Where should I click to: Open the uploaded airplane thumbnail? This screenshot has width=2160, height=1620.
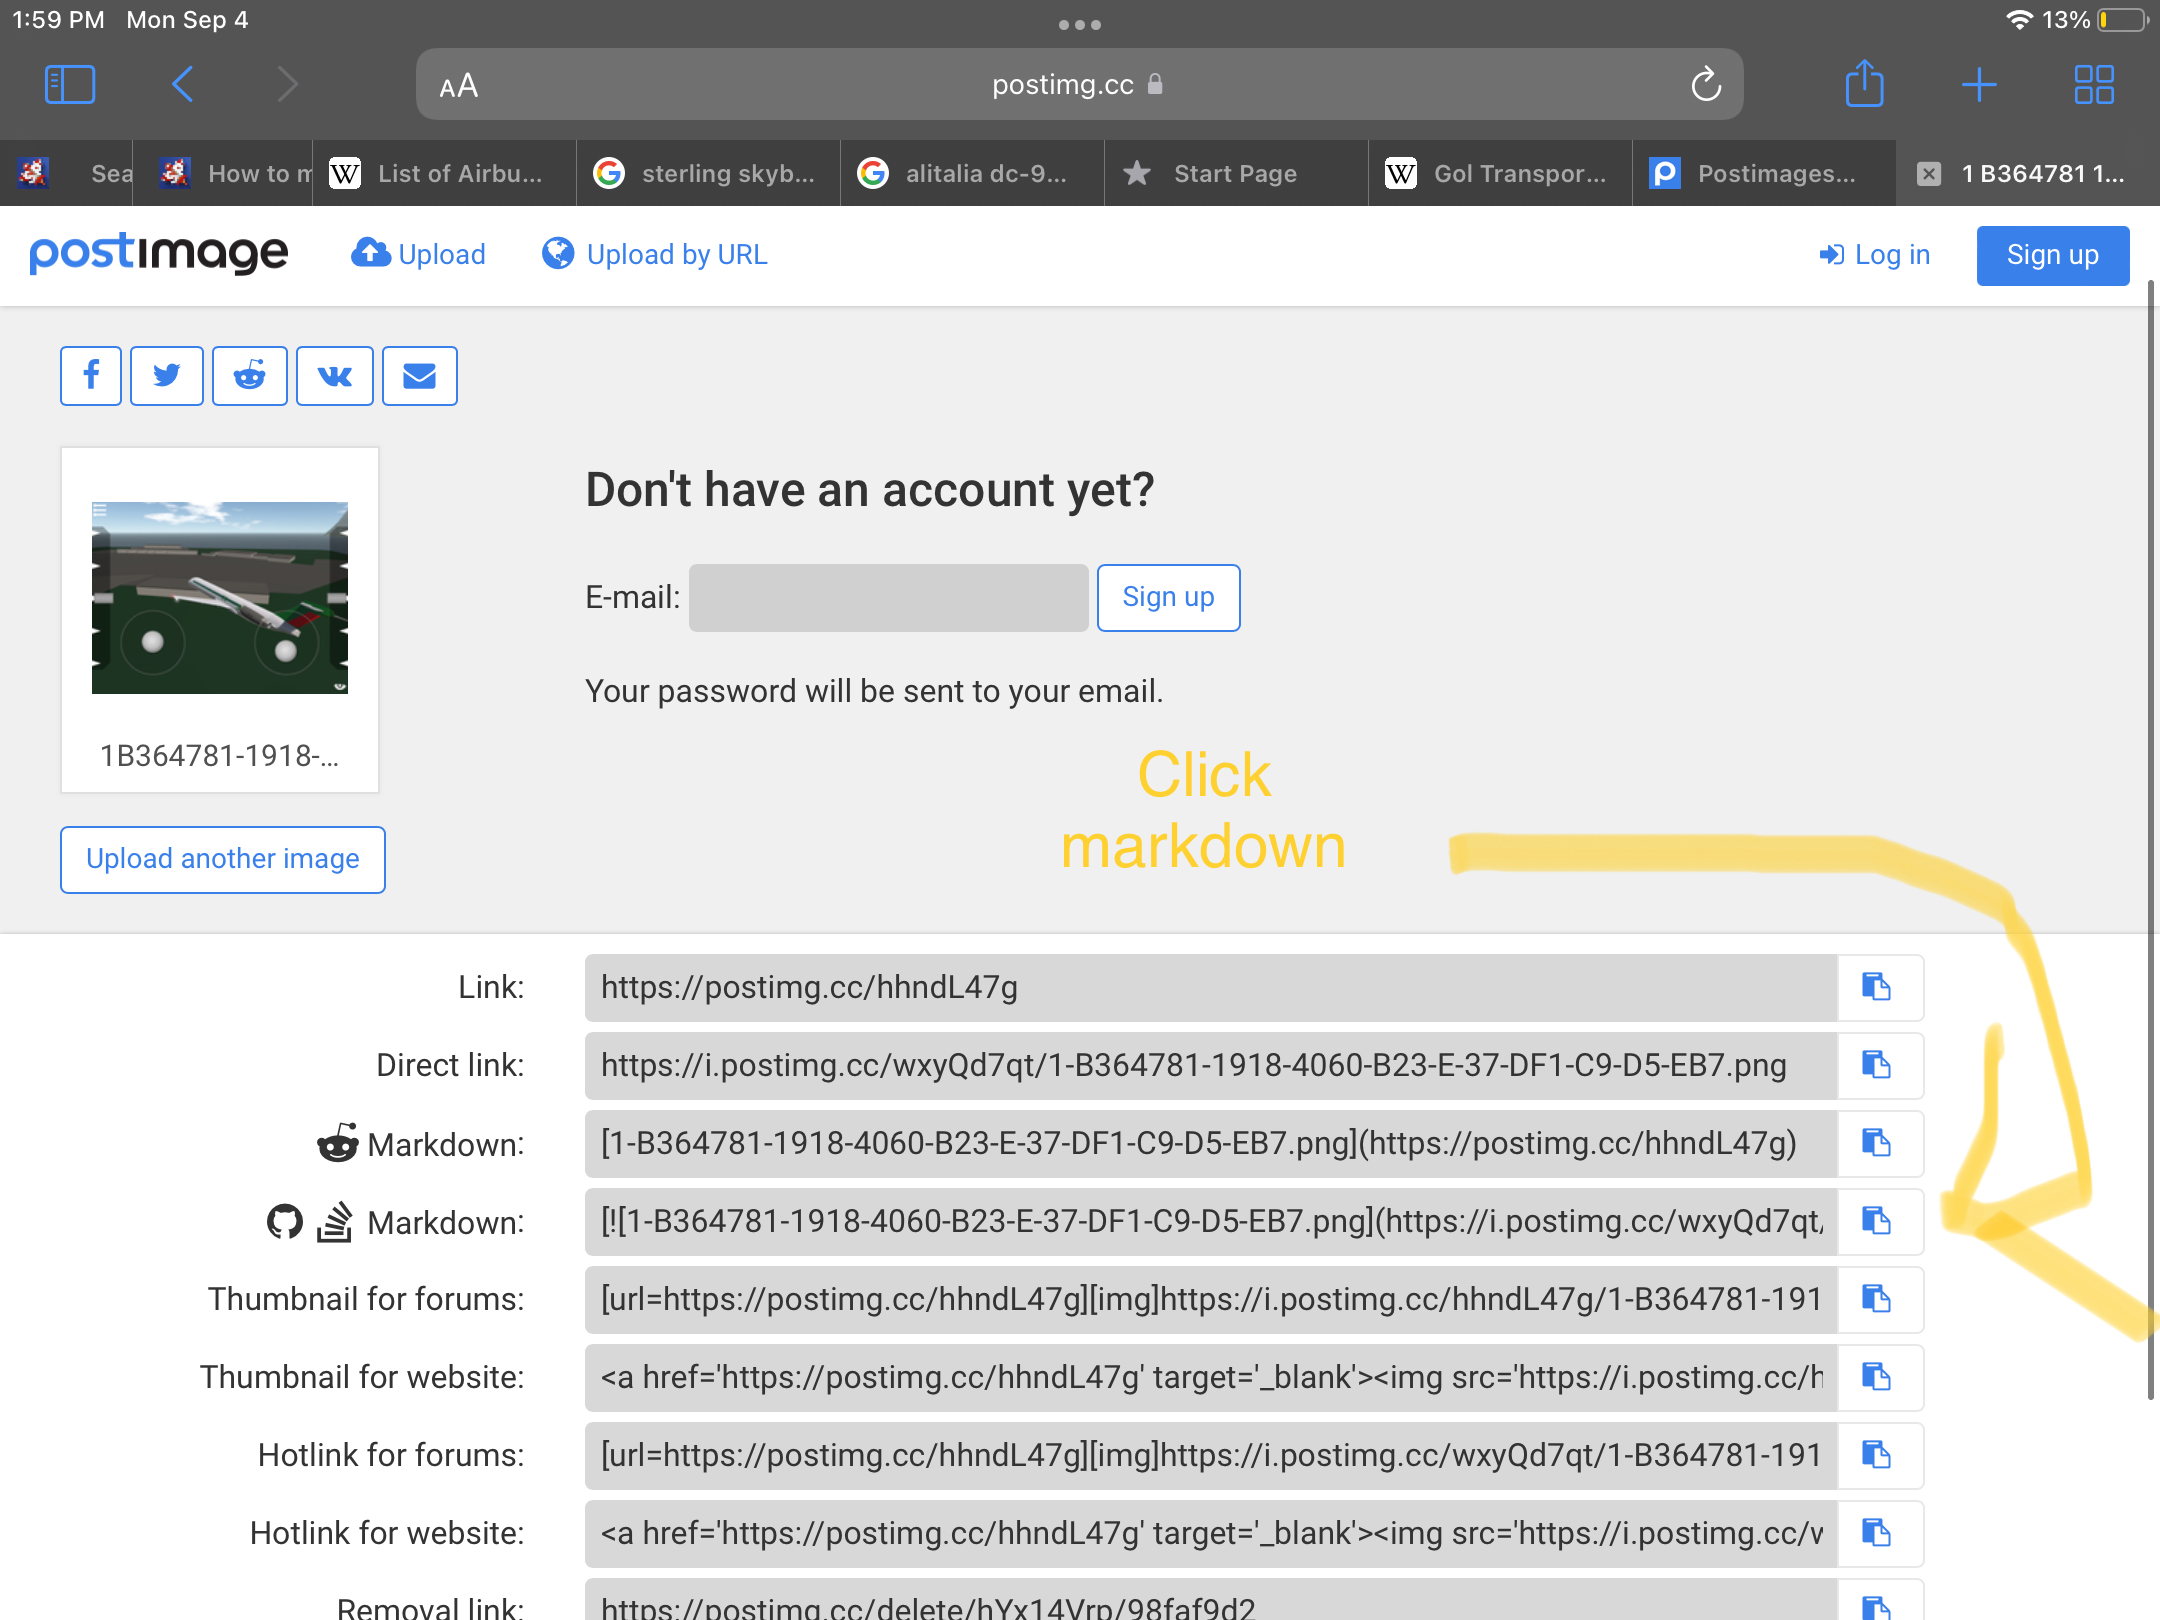[x=220, y=598]
